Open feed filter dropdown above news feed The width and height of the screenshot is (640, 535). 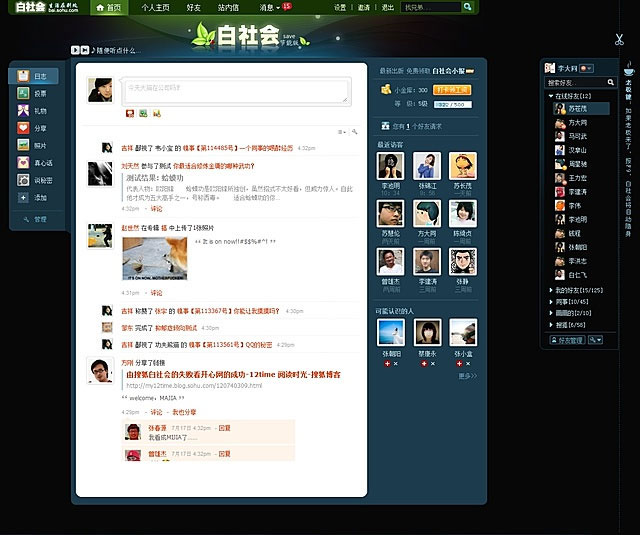[342, 132]
